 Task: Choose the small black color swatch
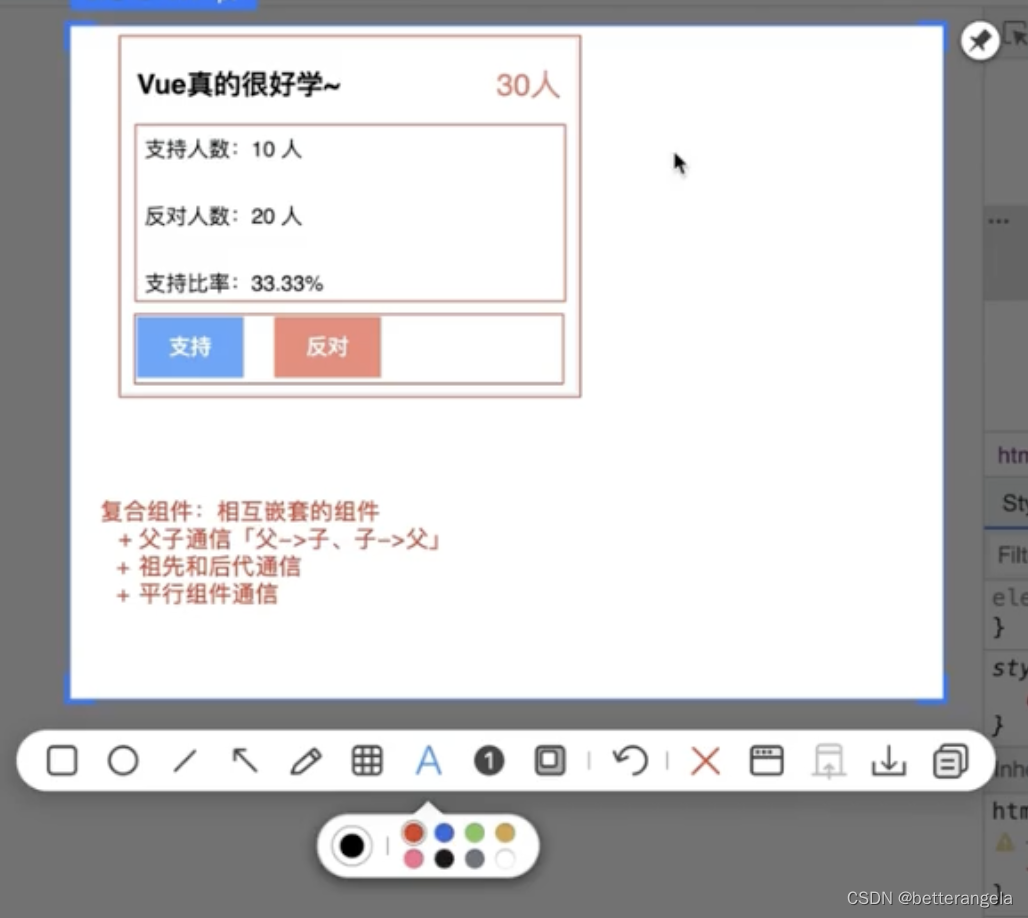pyautogui.click(x=444, y=858)
